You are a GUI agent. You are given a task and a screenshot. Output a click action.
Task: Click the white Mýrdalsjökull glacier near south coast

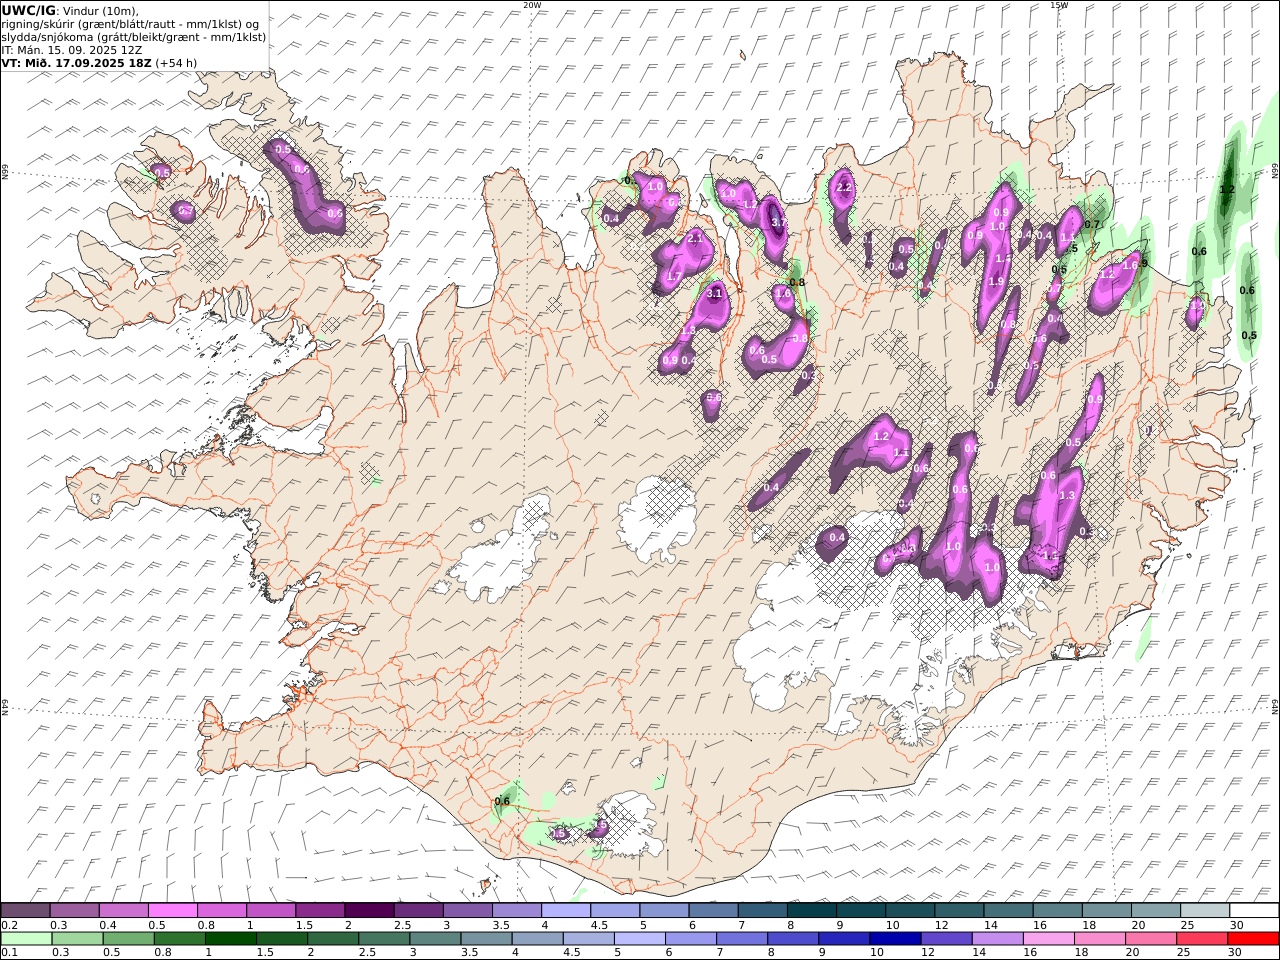coord(632,822)
